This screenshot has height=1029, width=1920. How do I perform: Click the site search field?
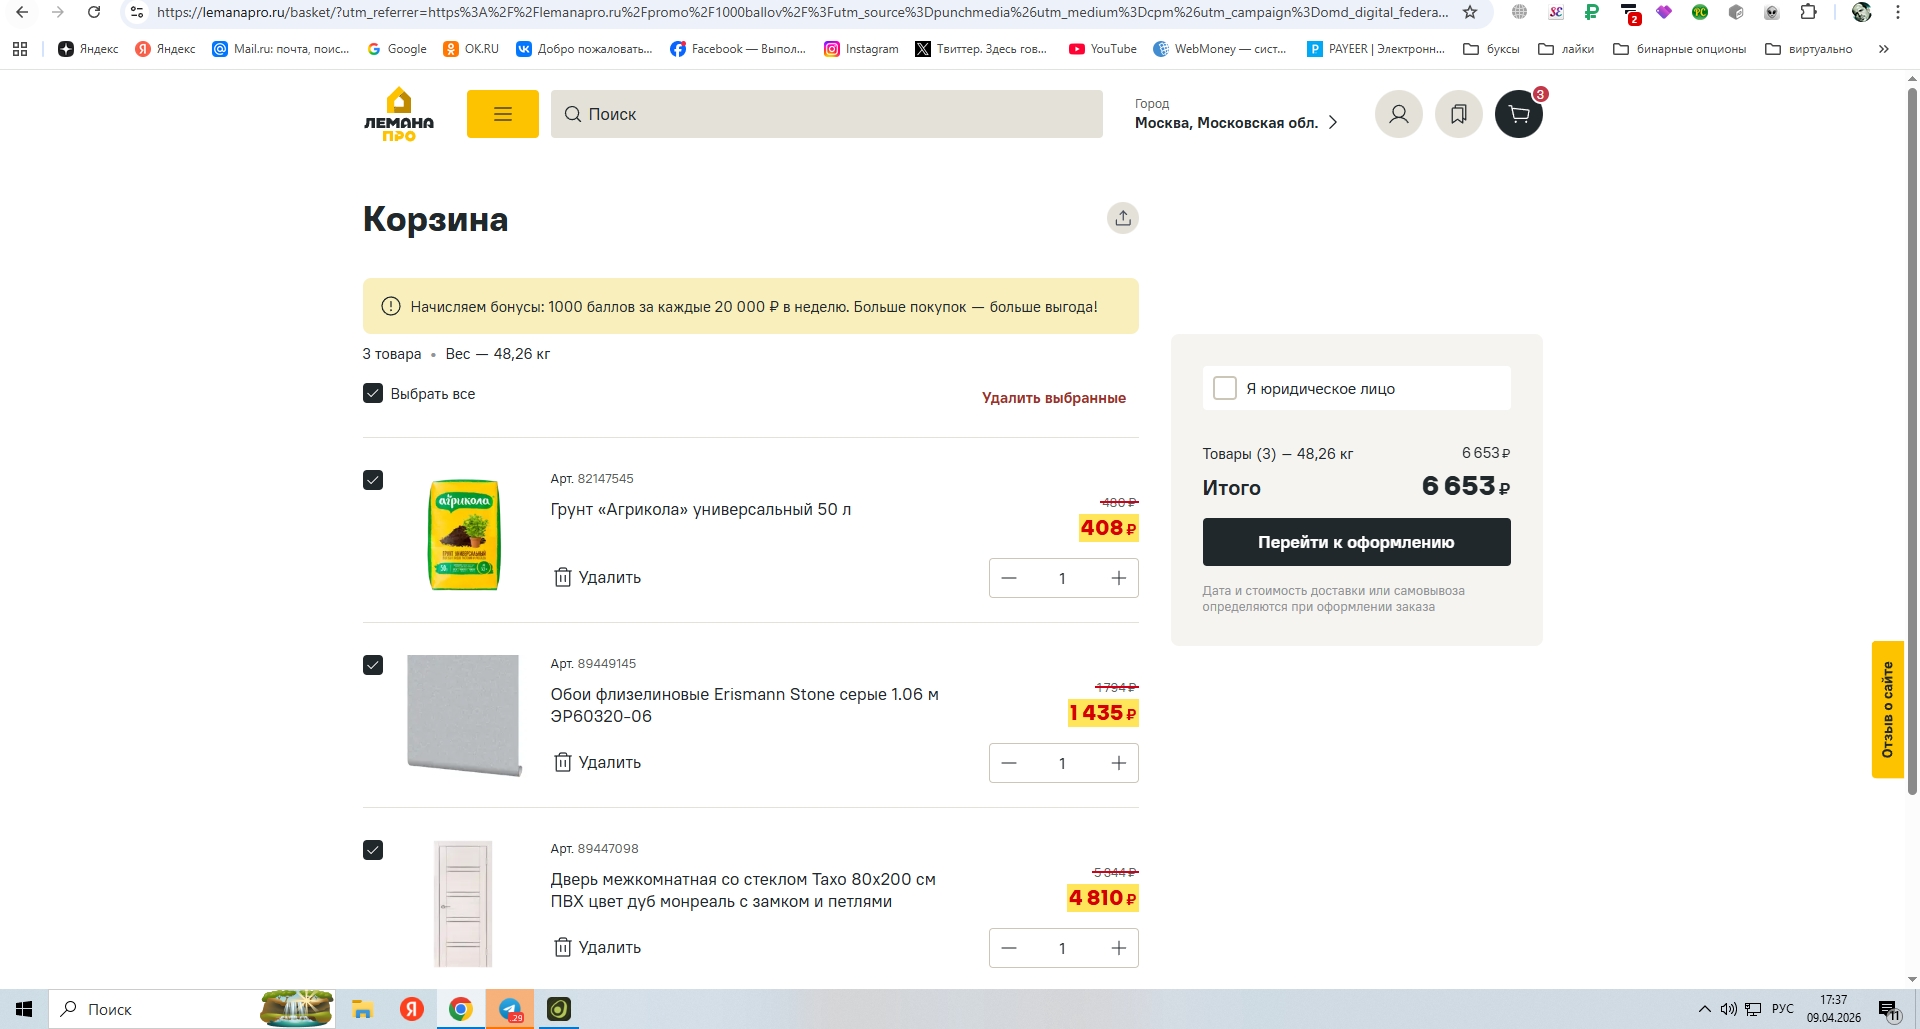coord(826,114)
